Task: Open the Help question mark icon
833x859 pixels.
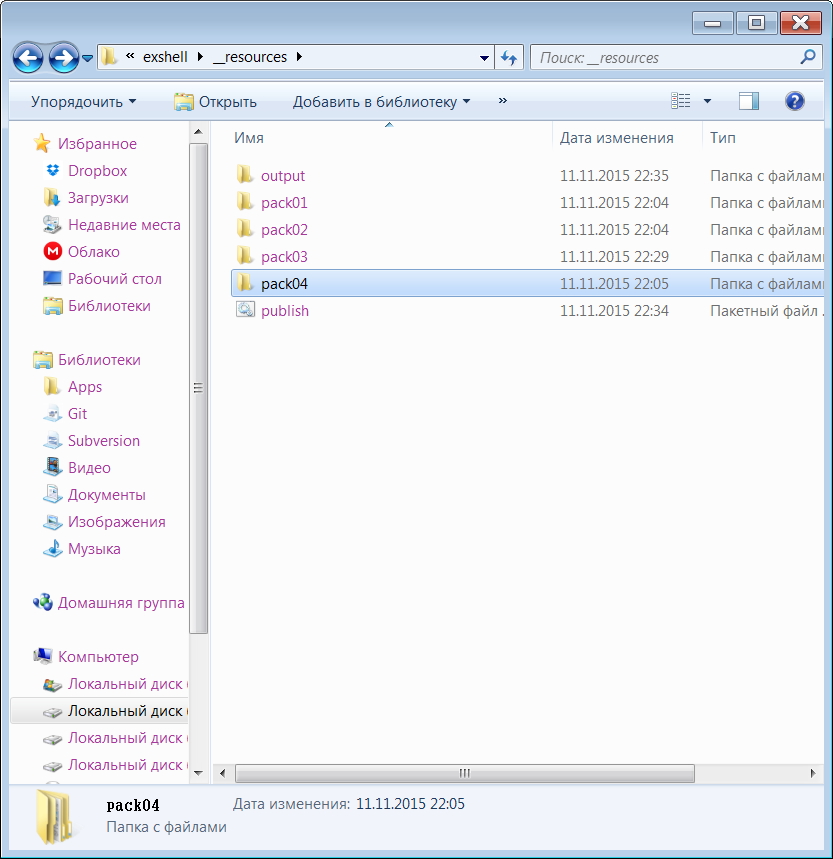Action: (795, 101)
